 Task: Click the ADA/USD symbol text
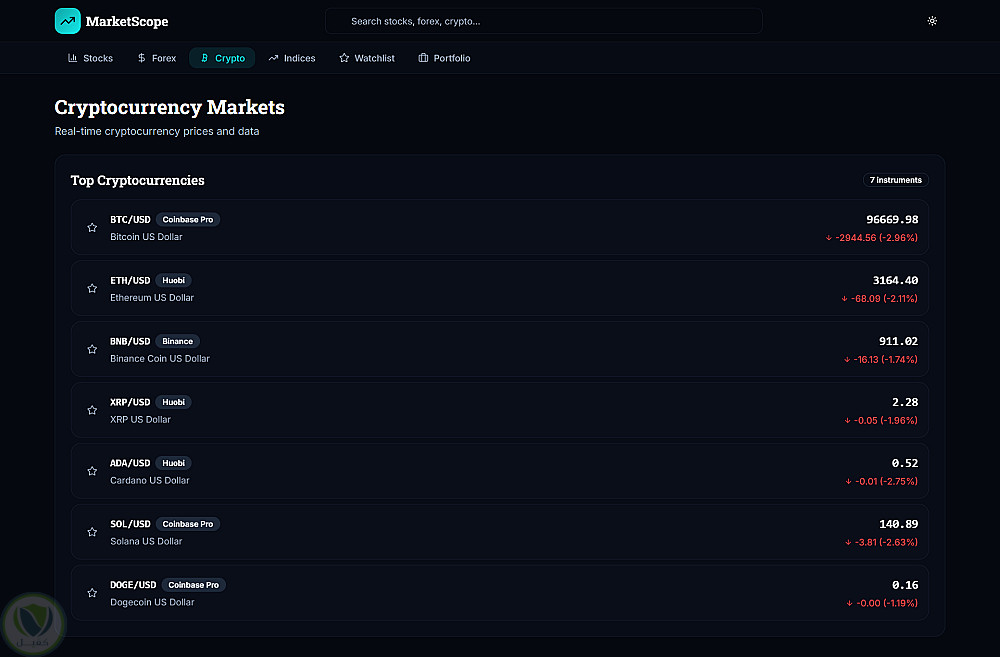pos(130,463)
